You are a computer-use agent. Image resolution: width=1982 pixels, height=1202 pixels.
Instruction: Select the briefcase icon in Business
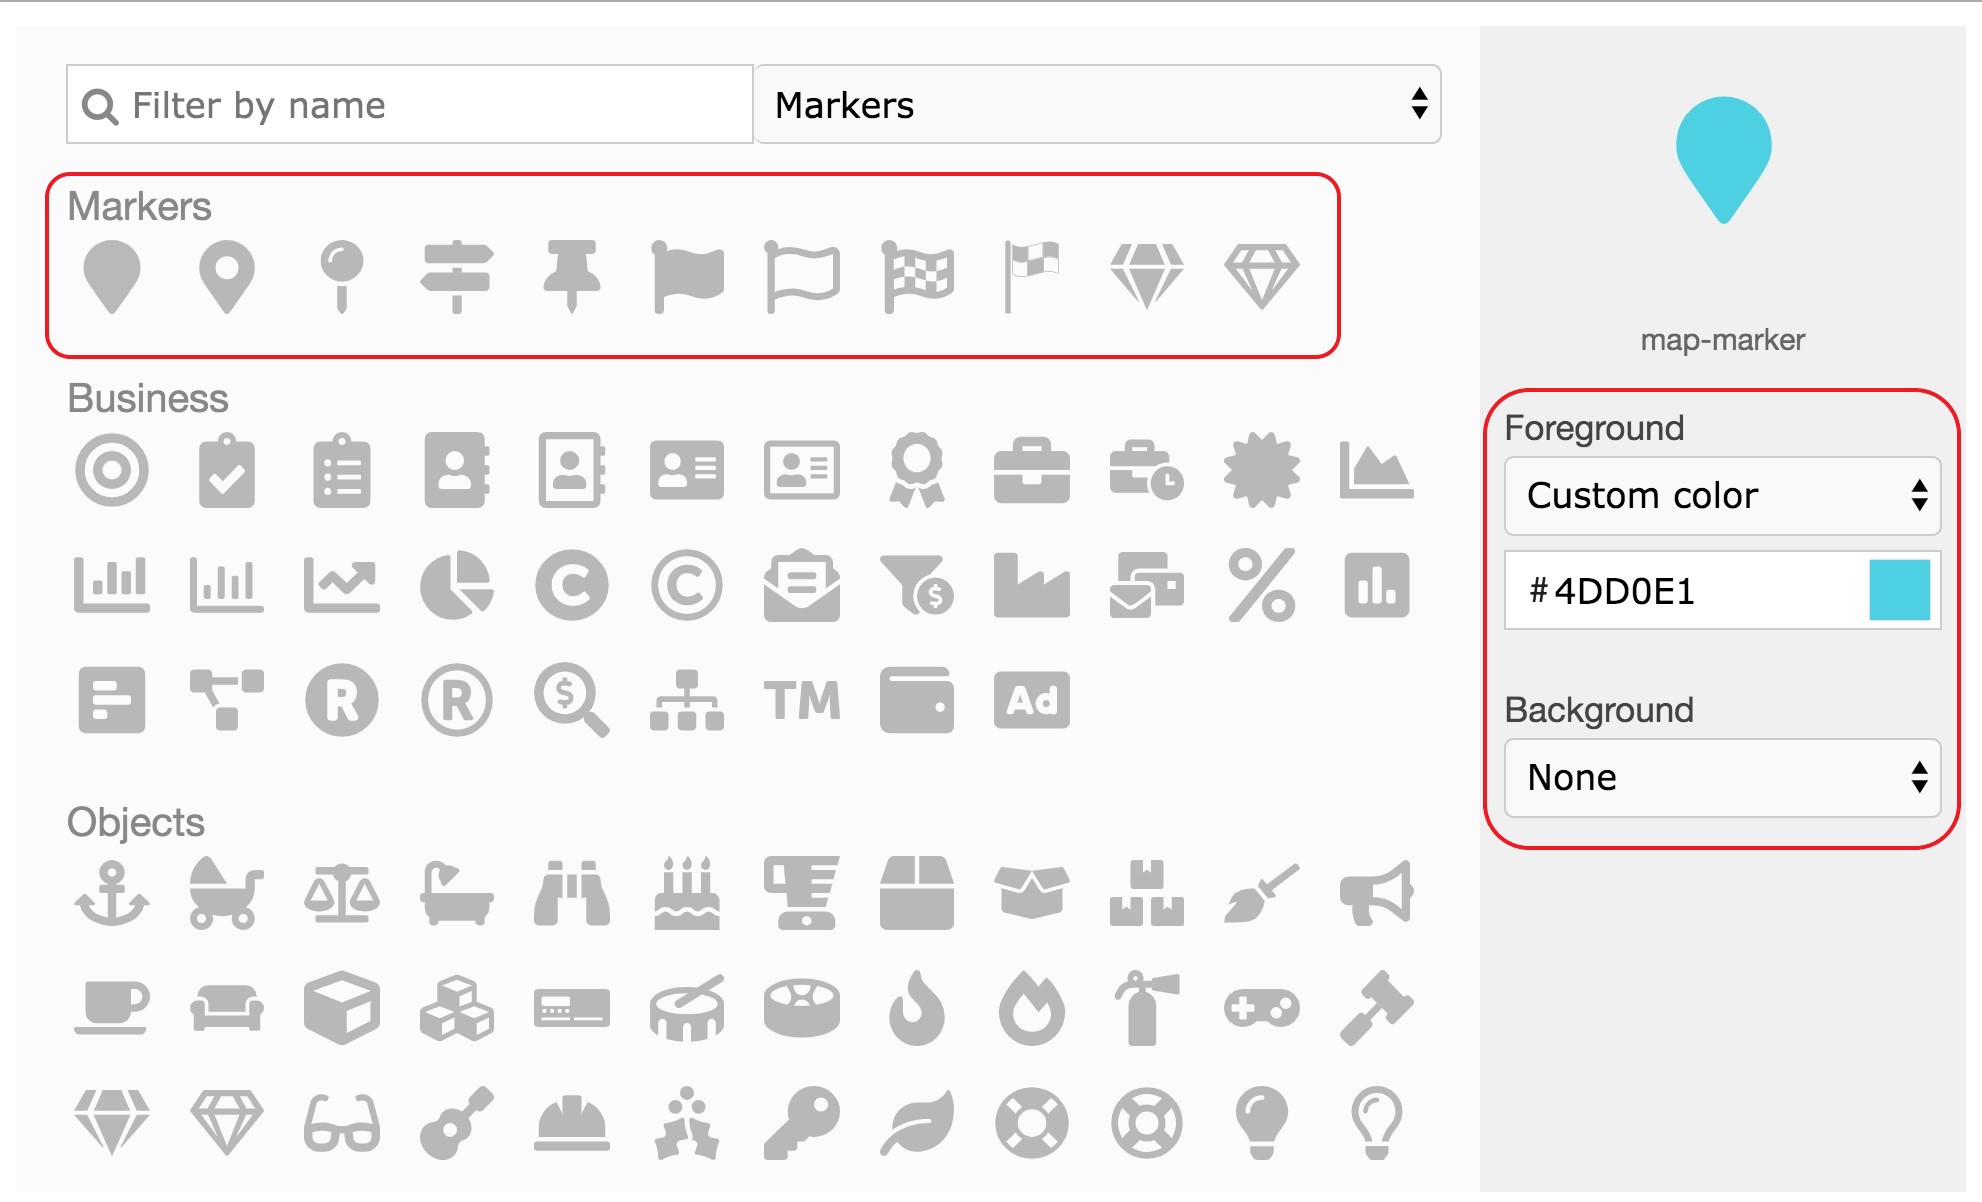click(x=1031, y=470)
